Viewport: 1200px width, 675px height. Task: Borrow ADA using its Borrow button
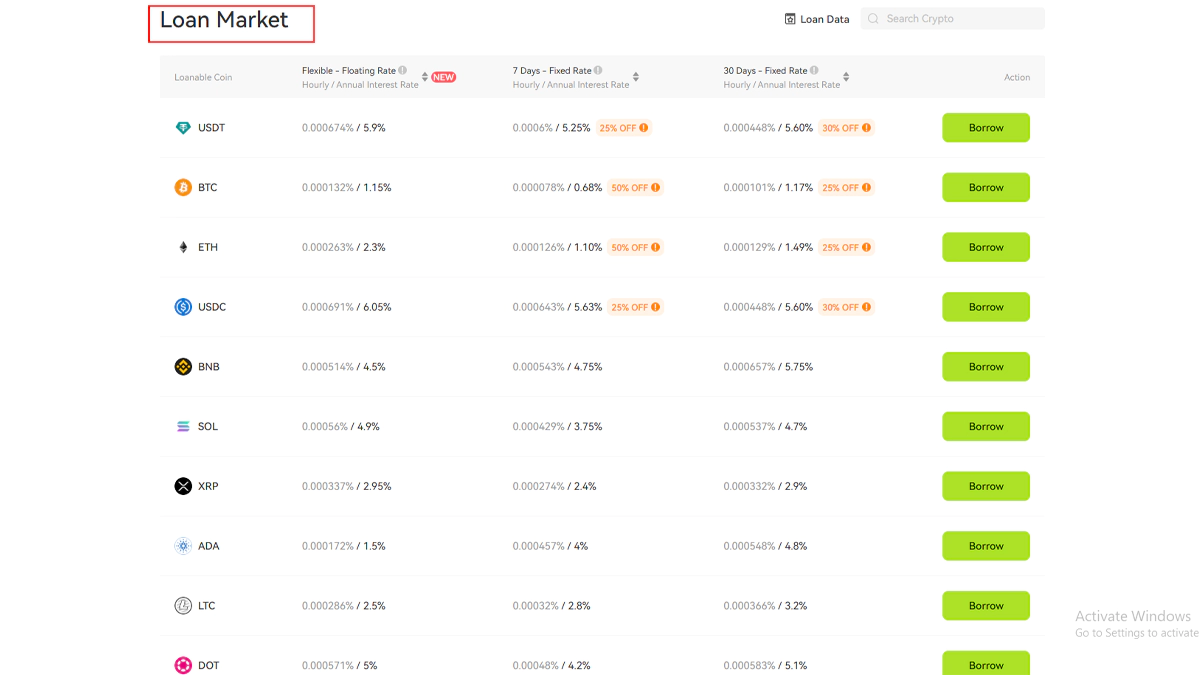click(985, 546)
